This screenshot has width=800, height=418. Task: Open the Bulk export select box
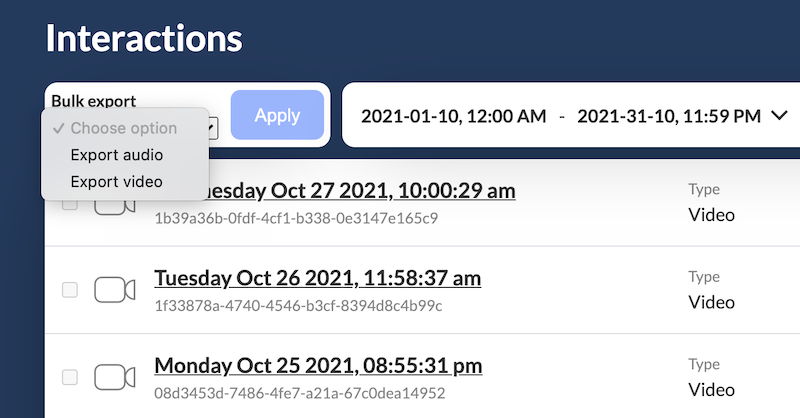point(214,128)
